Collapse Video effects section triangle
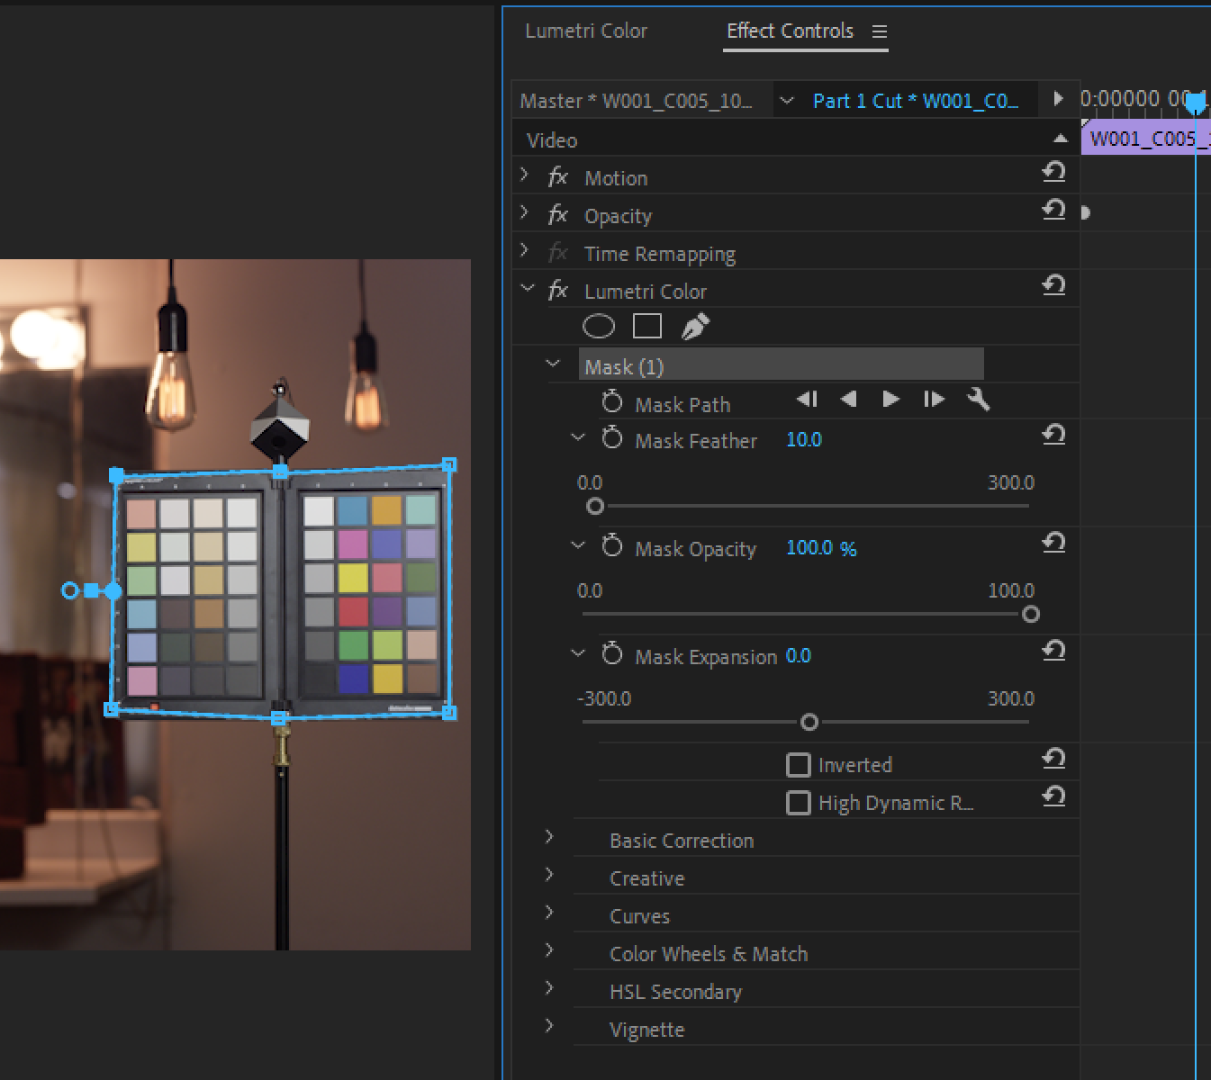1211x1080 pixels. click(1060, 139)
